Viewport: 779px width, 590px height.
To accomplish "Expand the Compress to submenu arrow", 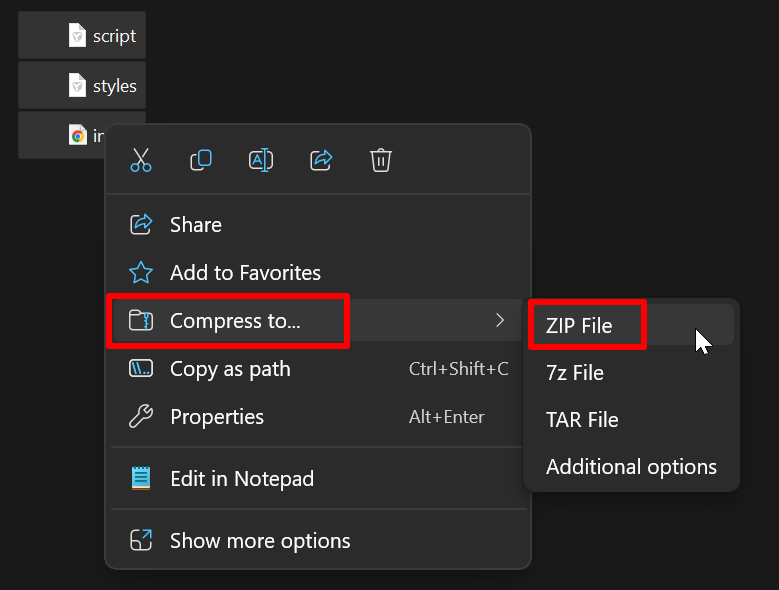I will point(500,321).
